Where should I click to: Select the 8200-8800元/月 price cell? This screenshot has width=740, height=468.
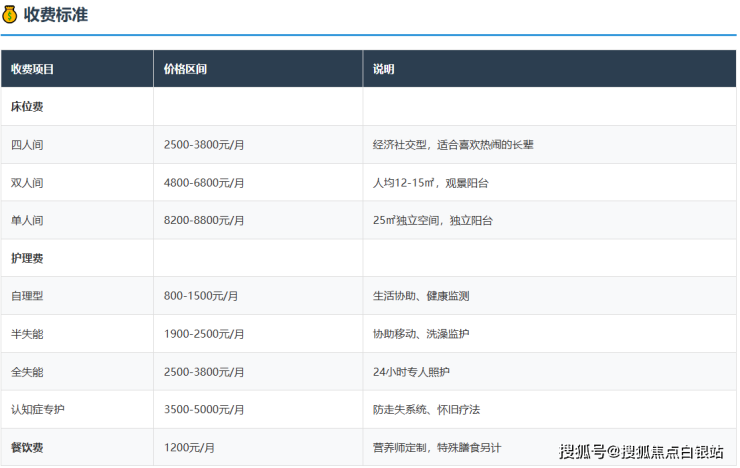(204, 220)
